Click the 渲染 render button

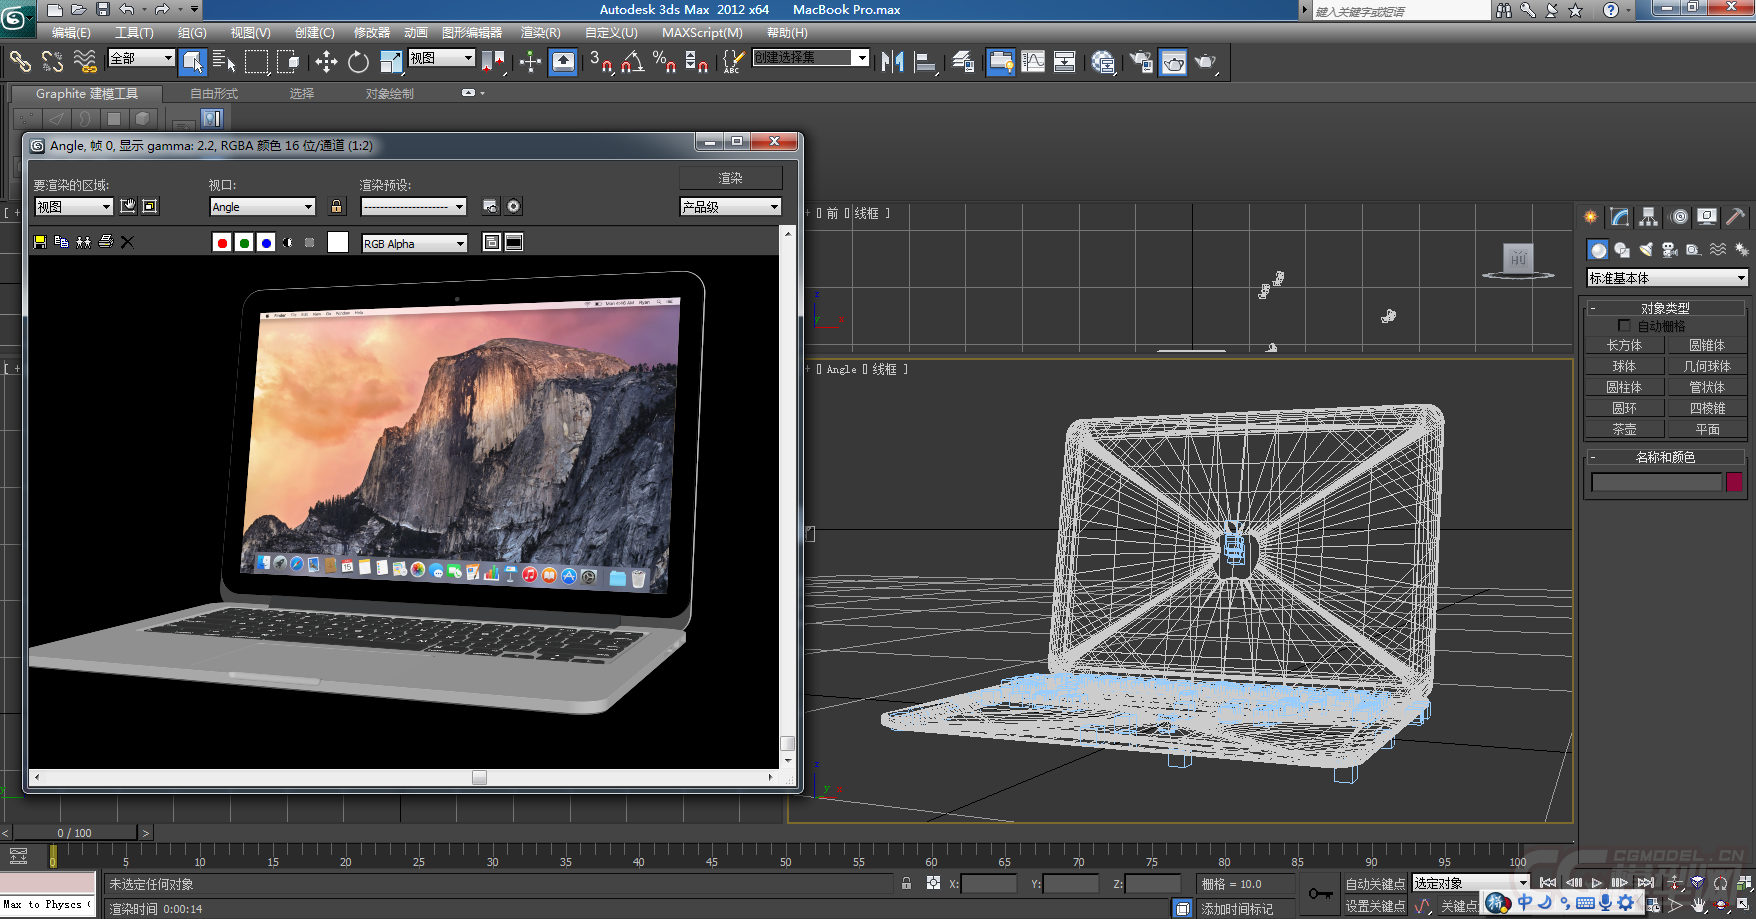coord(730,178)
